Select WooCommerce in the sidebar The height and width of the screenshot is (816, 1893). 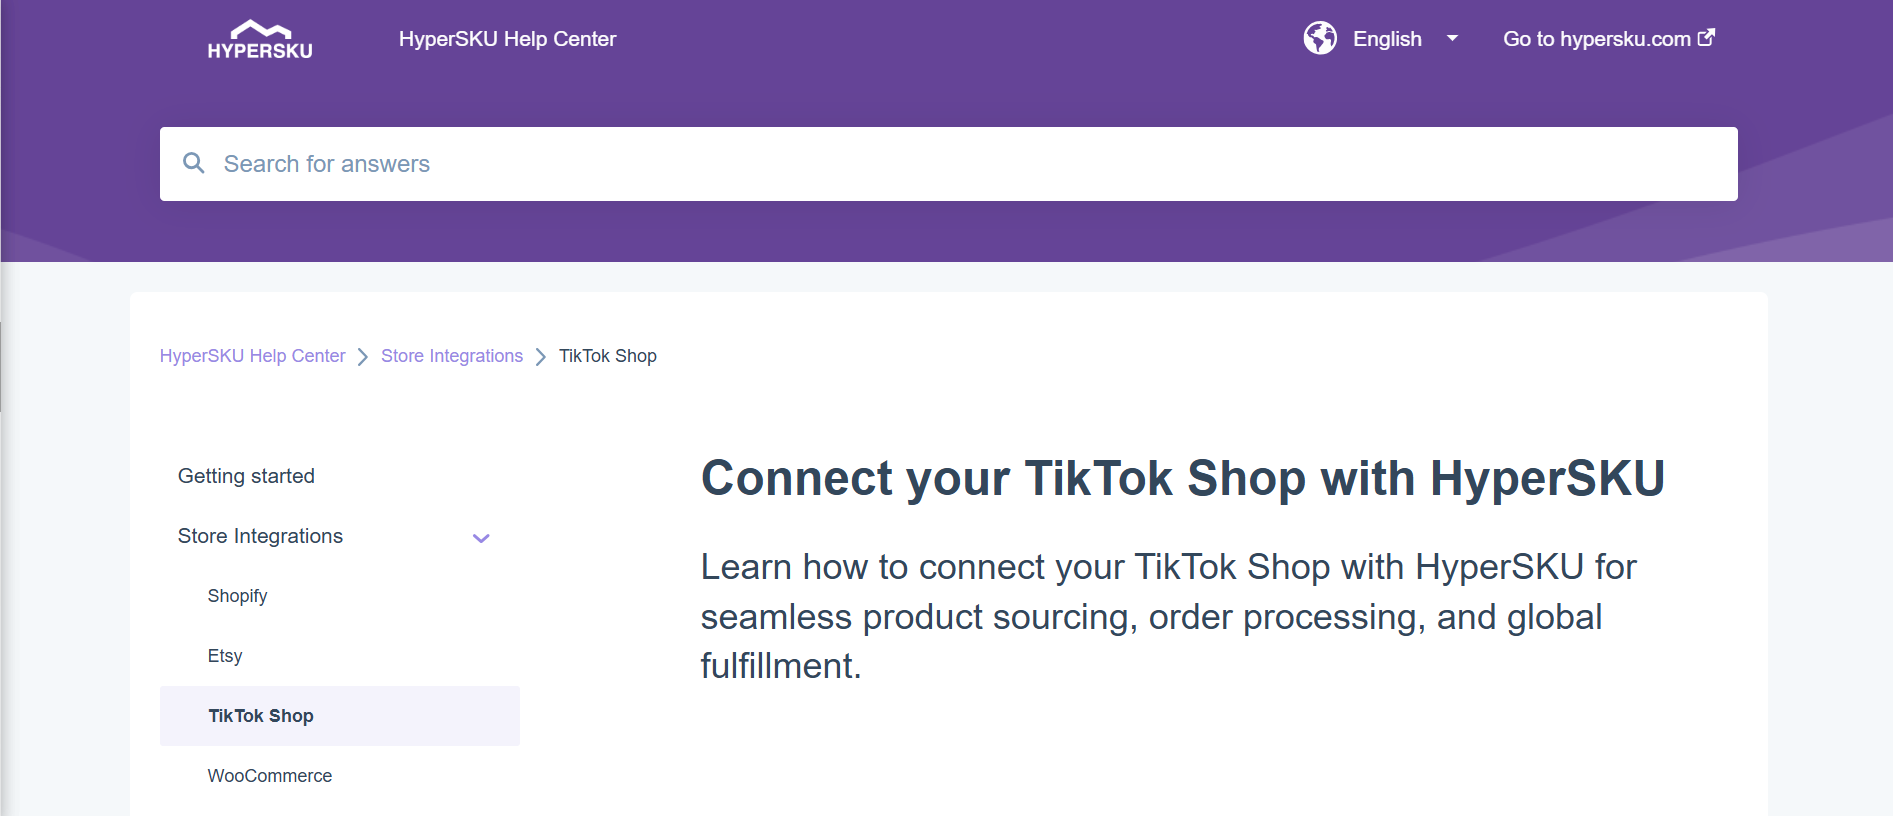point(270,776)
